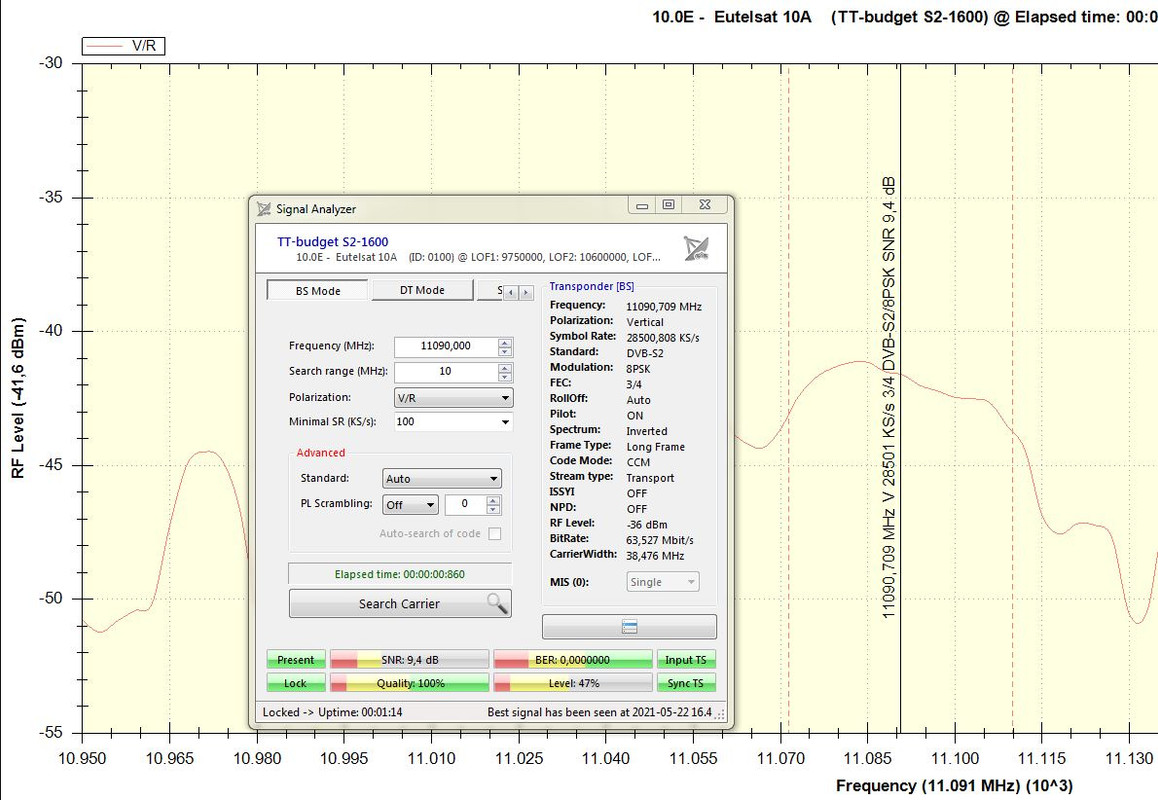Screen dimensions: 1158x800
Task: Click the Polarization value Vertical
Action: coord(645,322)
